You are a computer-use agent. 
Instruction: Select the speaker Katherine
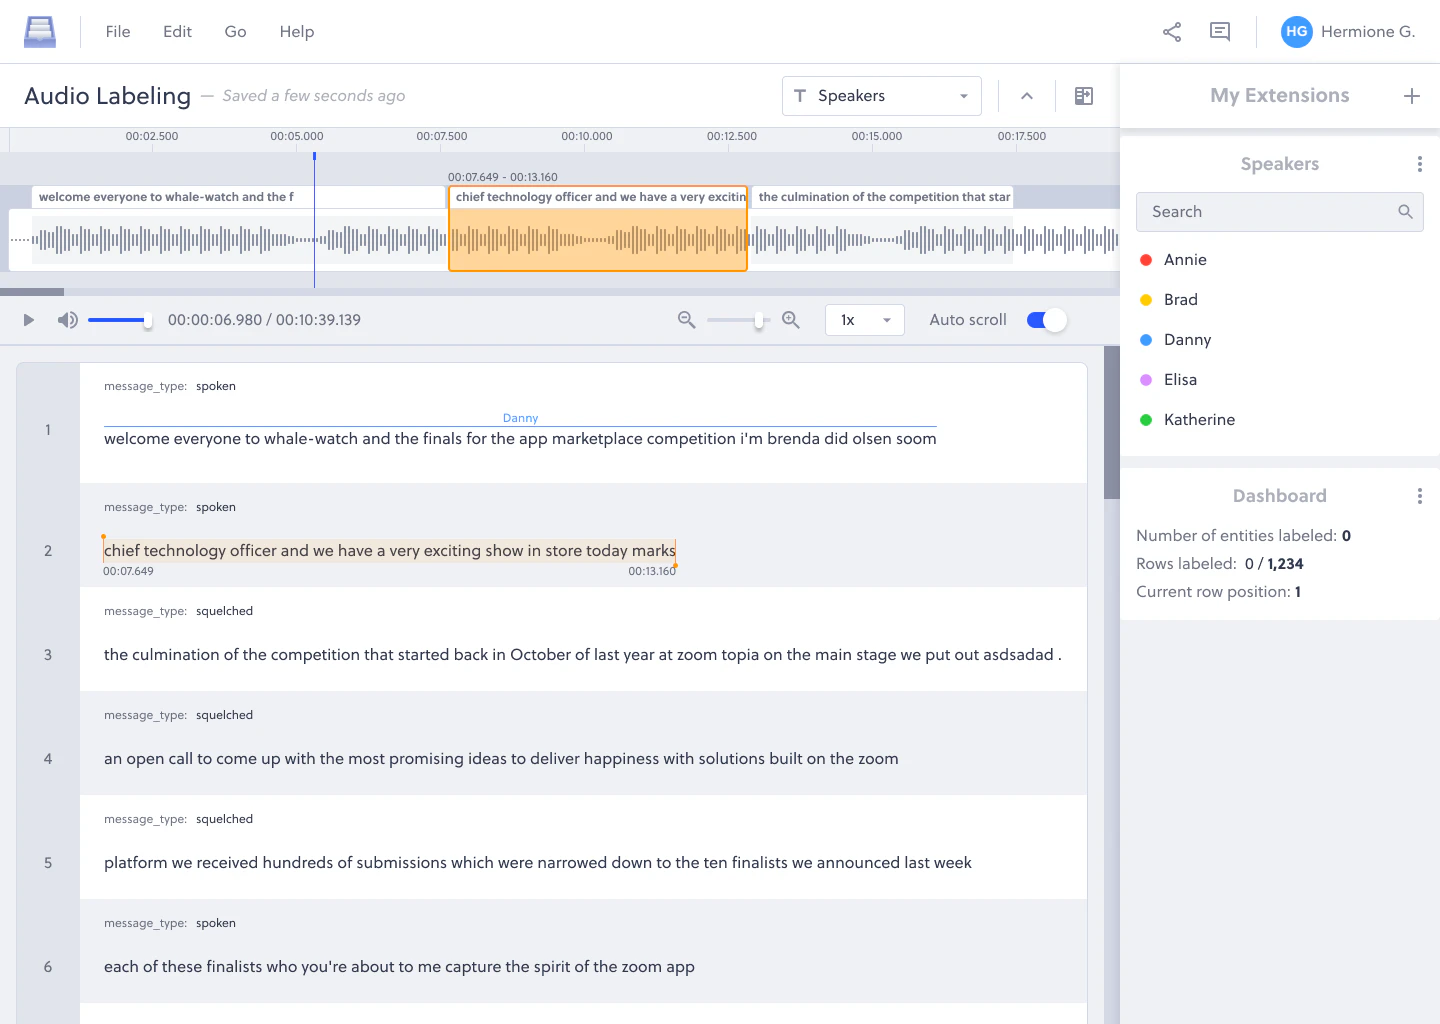point(1199,420)
